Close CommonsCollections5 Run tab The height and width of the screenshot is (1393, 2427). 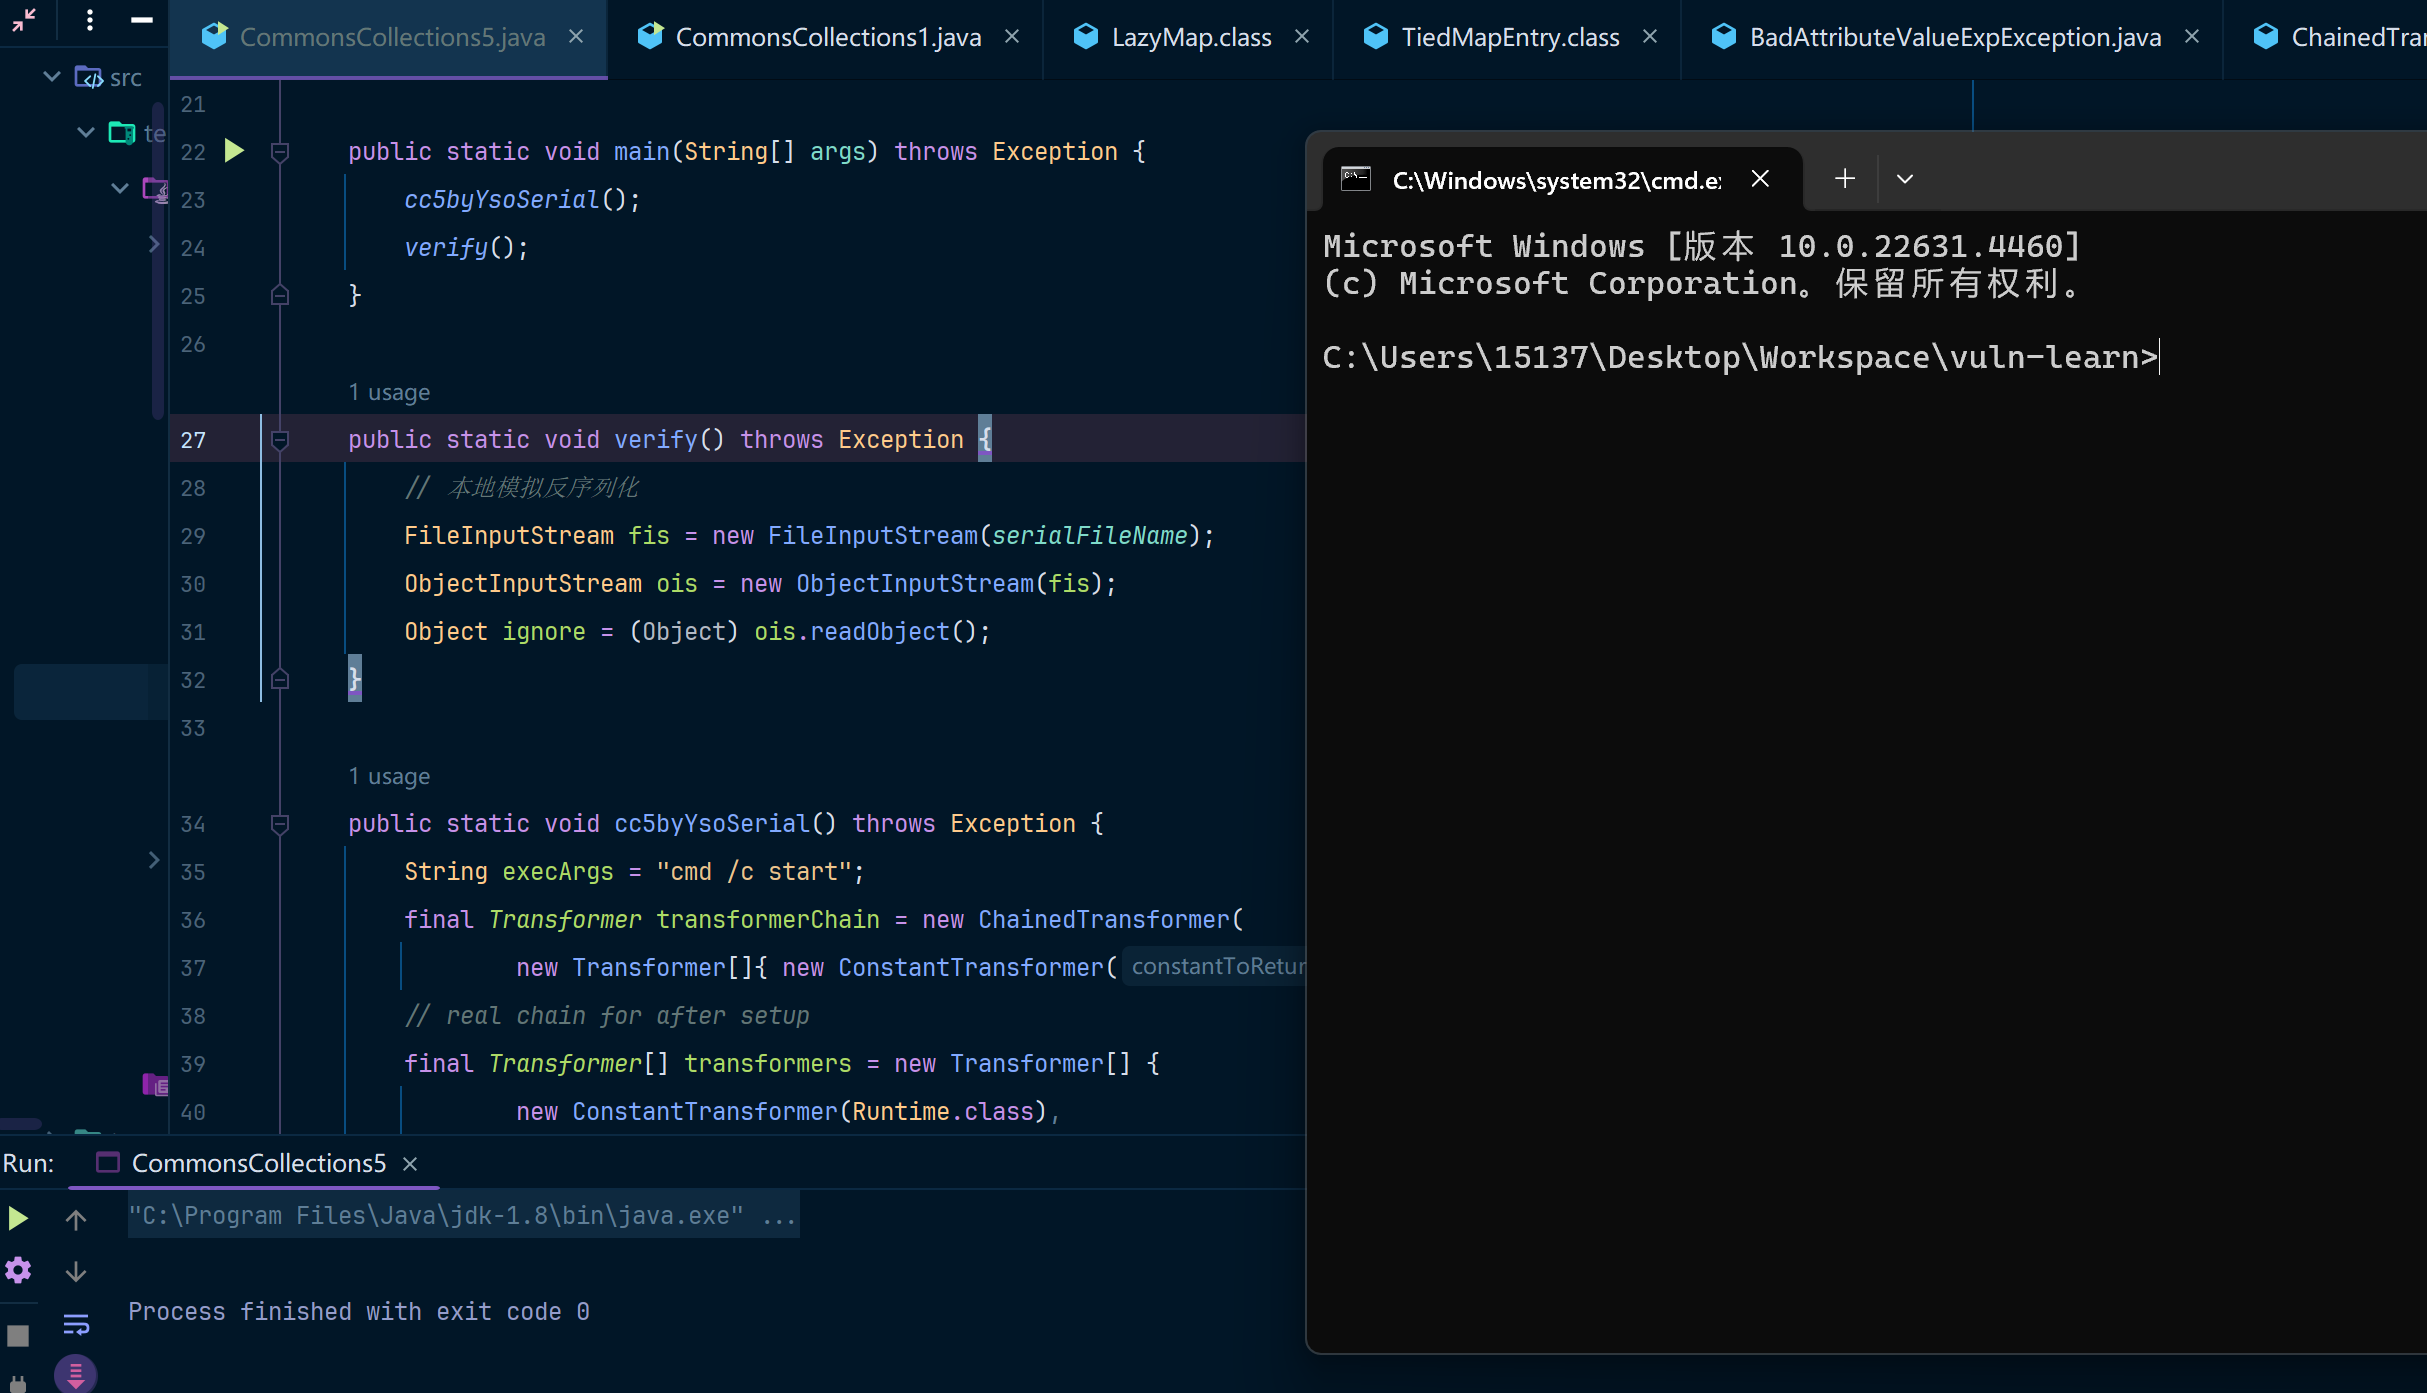click(x=410, y=1164)
